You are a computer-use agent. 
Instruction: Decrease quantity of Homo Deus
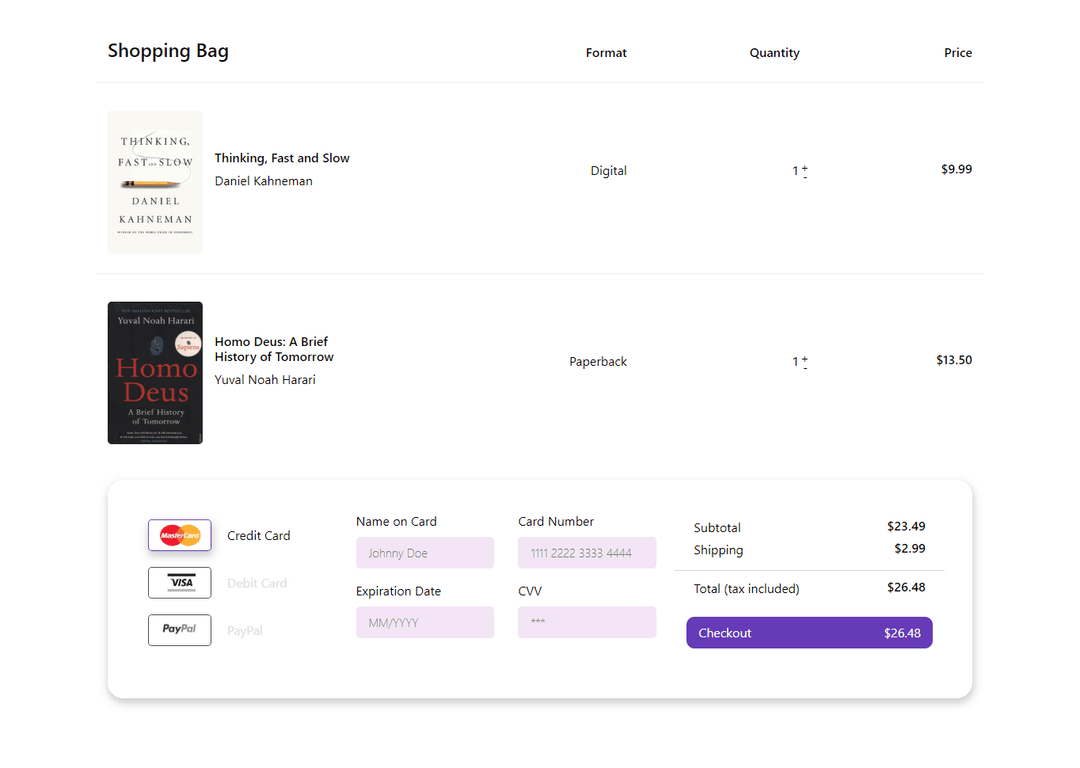pyautogui.click(x=805, y=368)
